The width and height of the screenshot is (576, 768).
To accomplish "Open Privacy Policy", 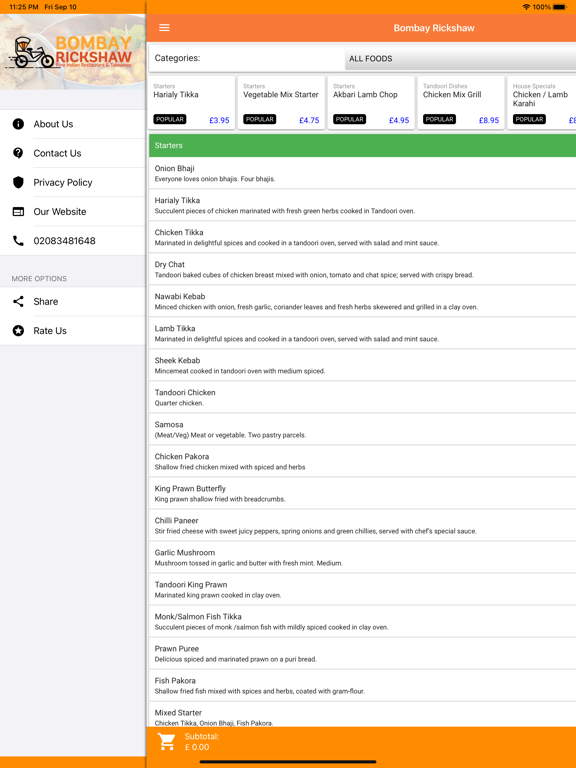I will [x=72, y=183].
